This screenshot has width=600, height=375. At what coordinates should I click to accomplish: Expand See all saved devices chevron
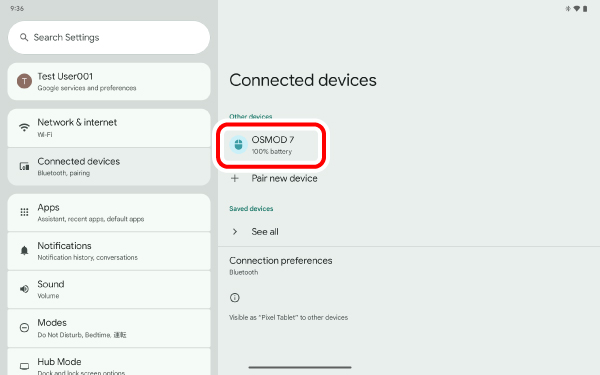click(x=235, y=232)
